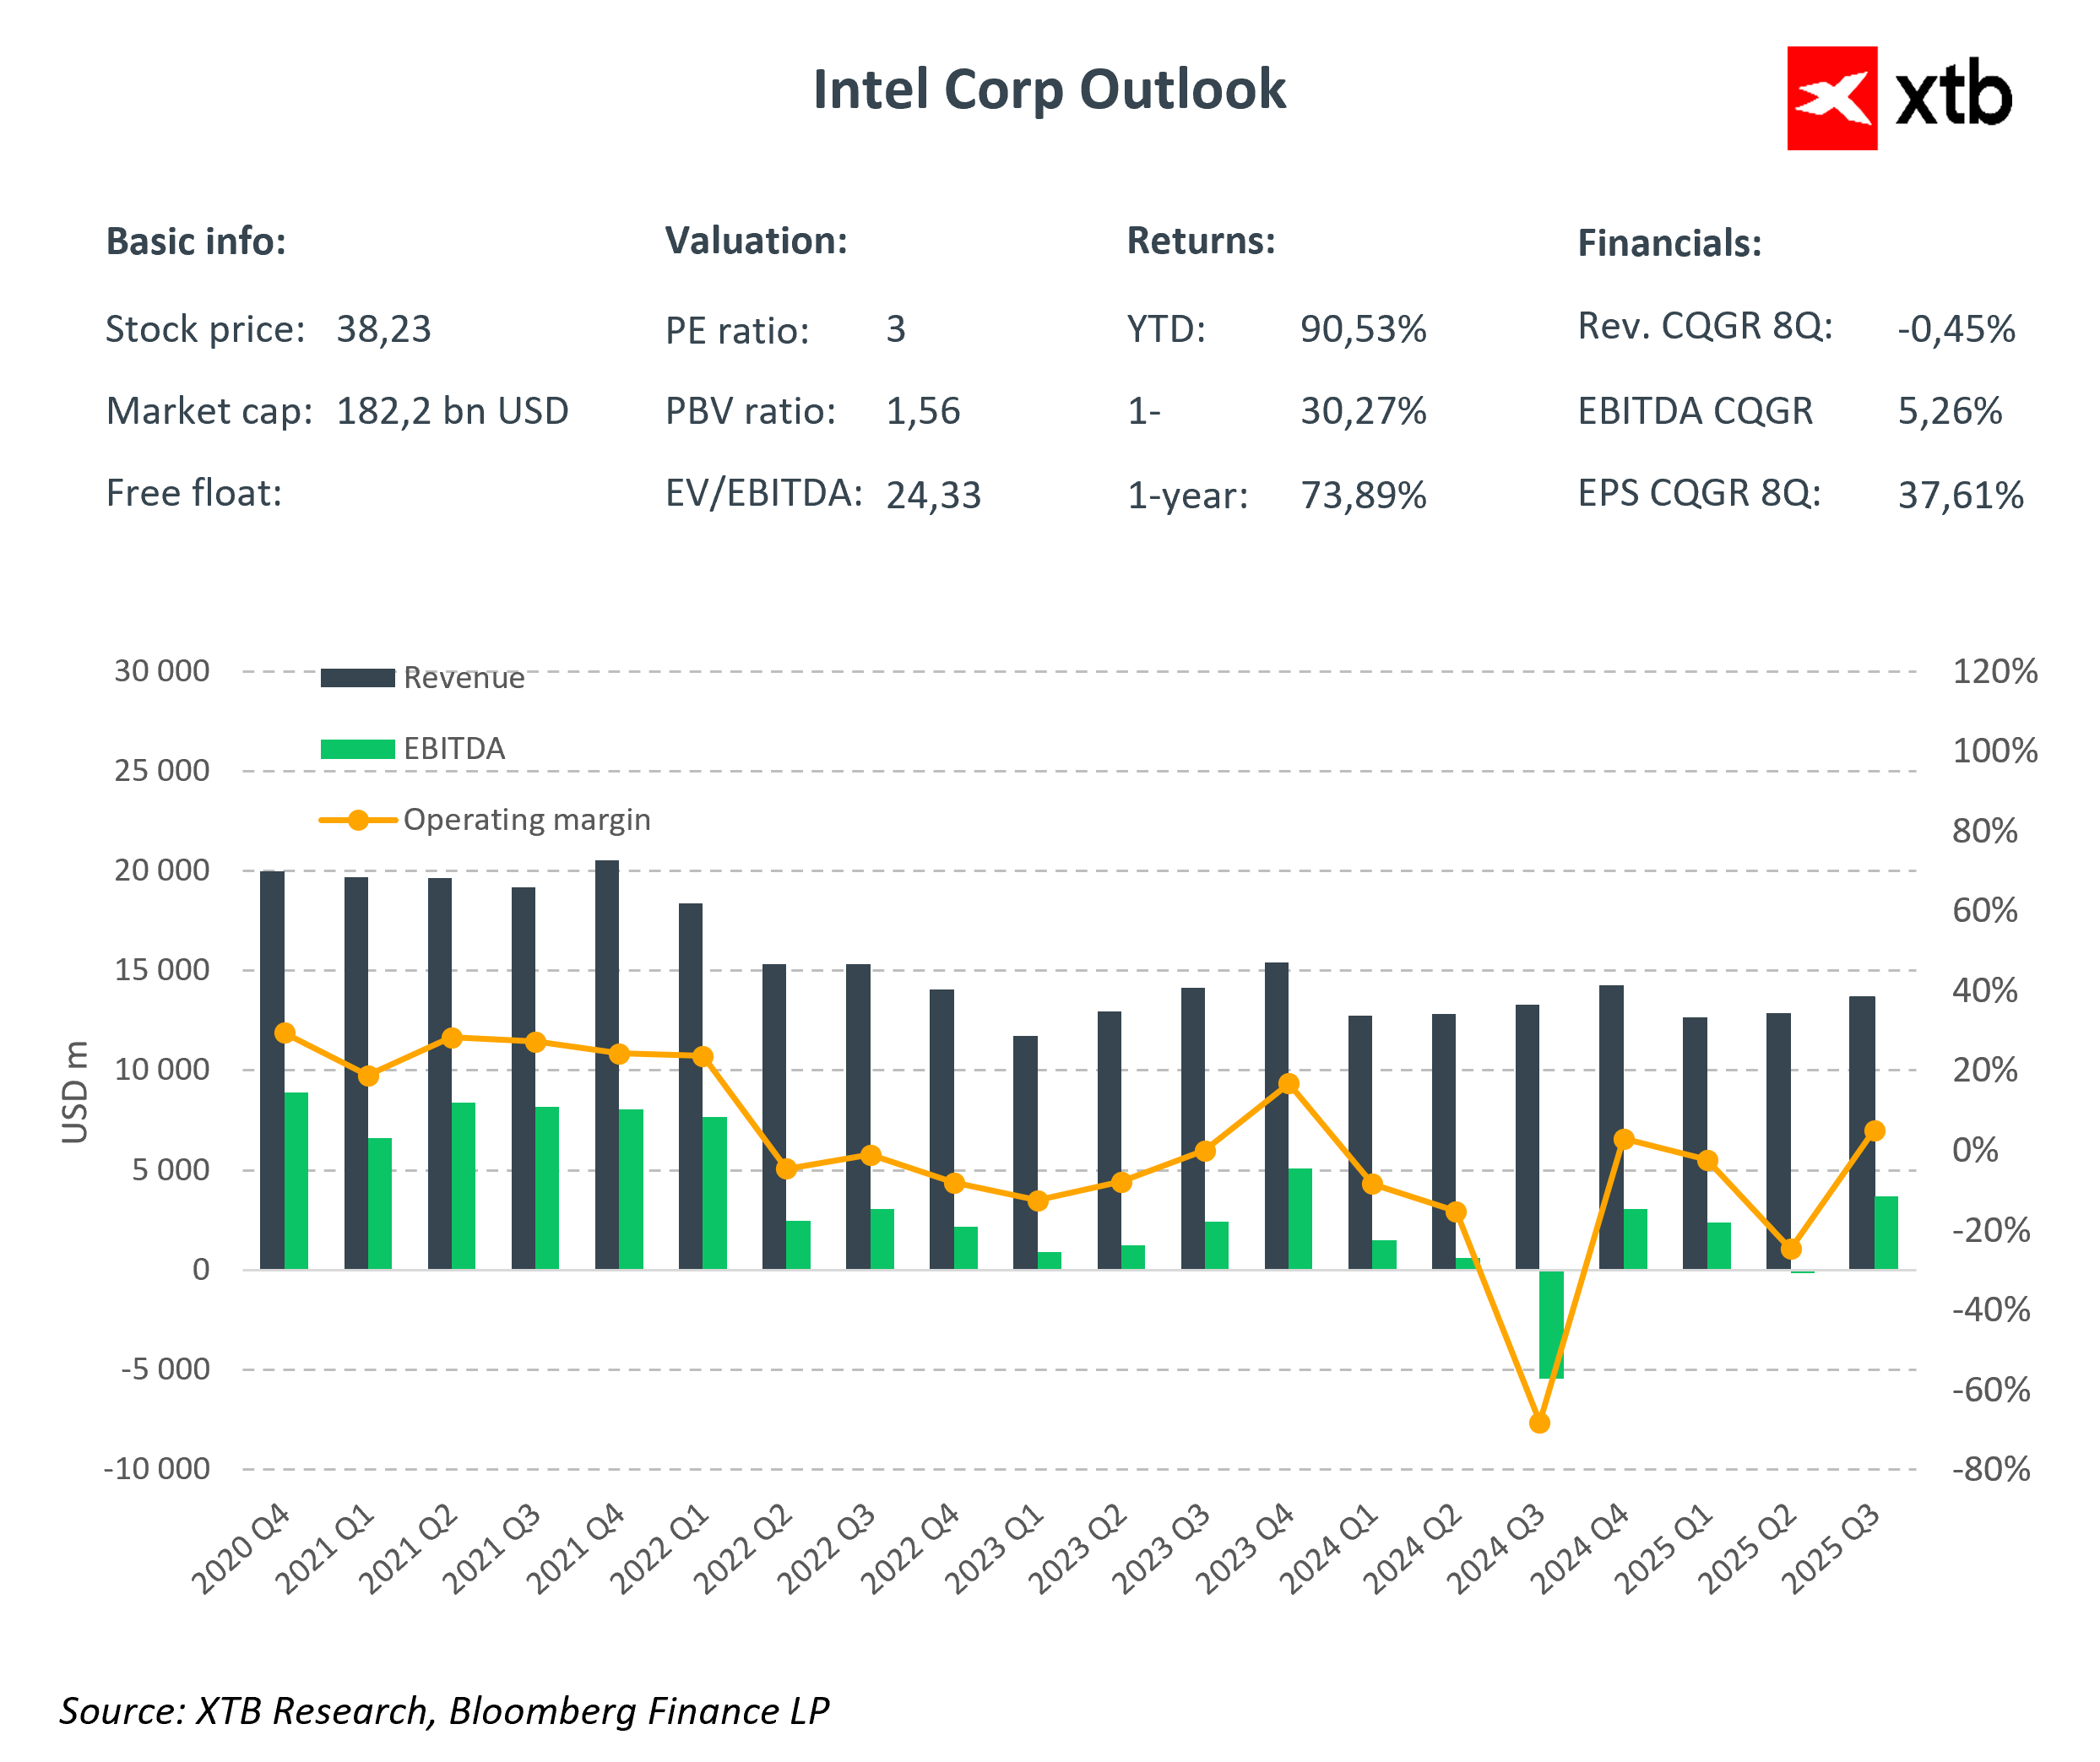Click the 2025 Q2 operating margin point

click(1791, 1250)
